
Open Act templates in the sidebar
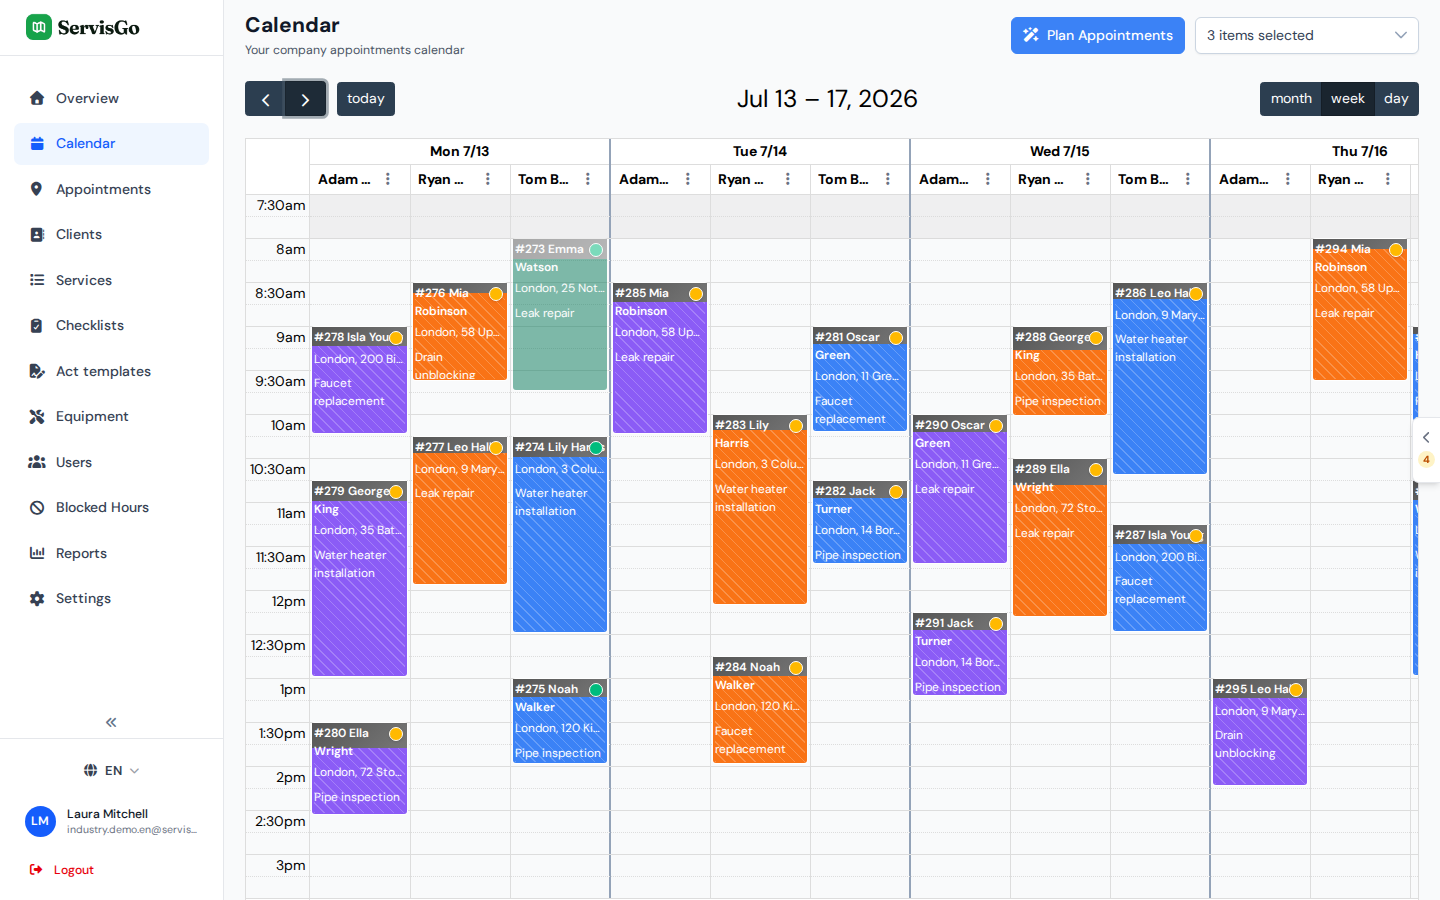point(111,371)
